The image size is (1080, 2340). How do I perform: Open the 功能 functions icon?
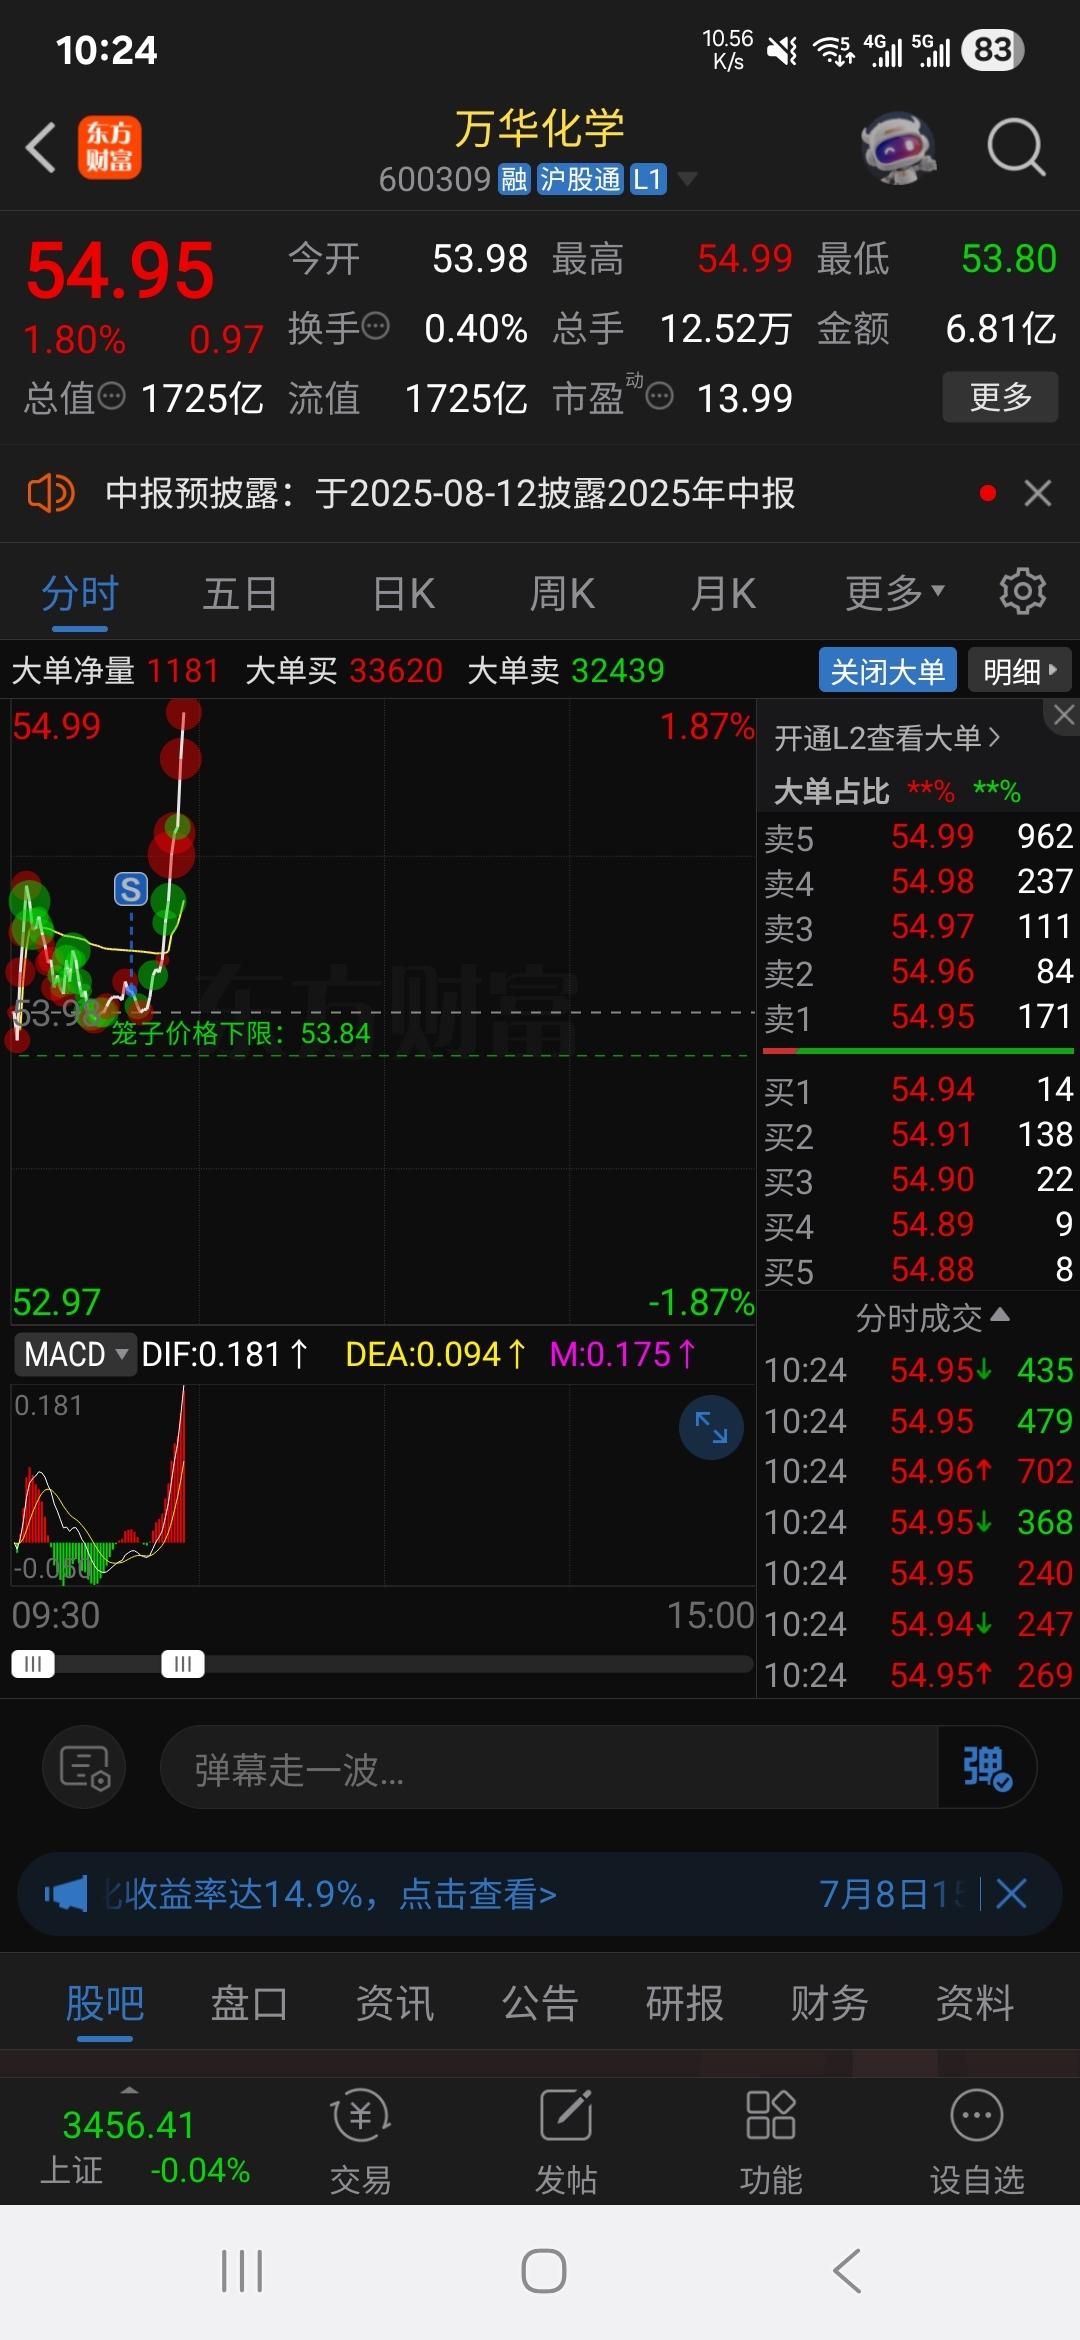[x=771, y=2140]
